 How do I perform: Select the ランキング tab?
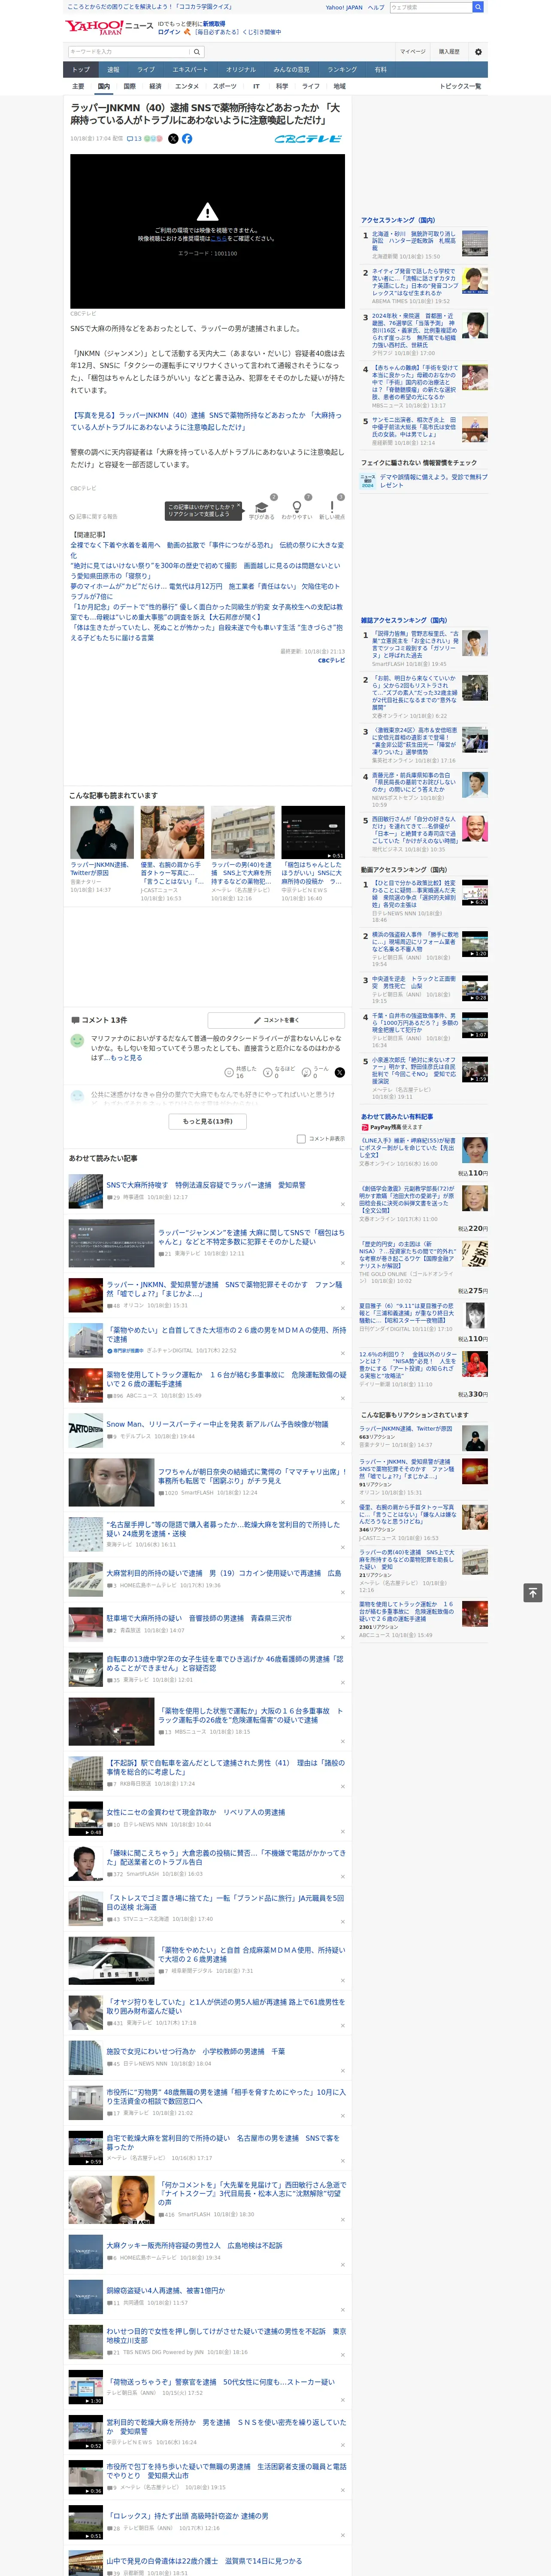[x=343, y=70]
